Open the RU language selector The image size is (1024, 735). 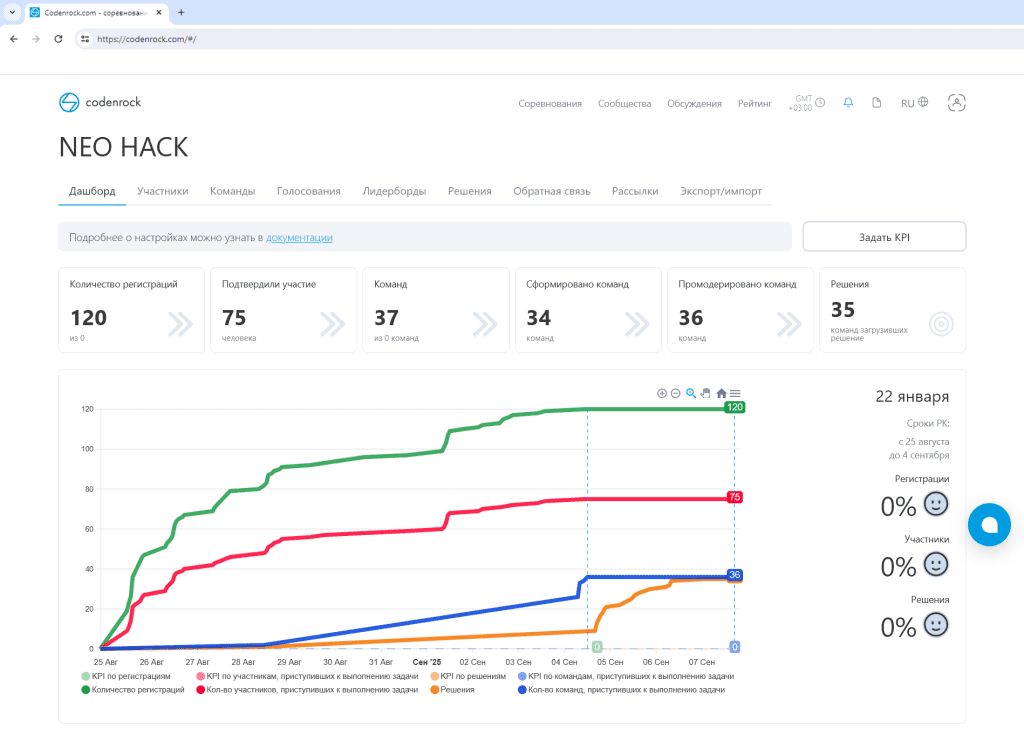(x=914, y=103)
